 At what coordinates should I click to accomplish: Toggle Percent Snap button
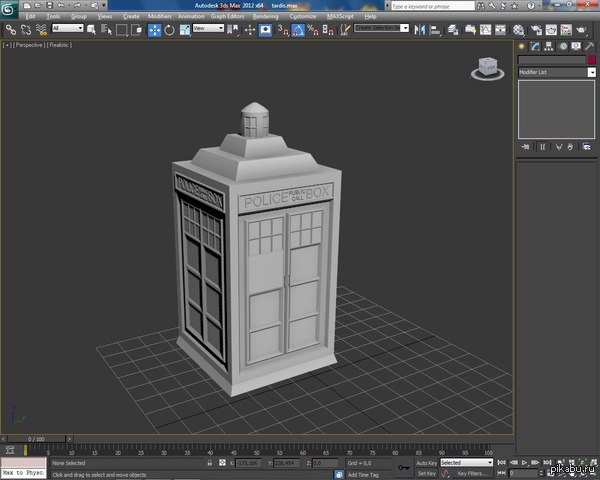(313, 30)
